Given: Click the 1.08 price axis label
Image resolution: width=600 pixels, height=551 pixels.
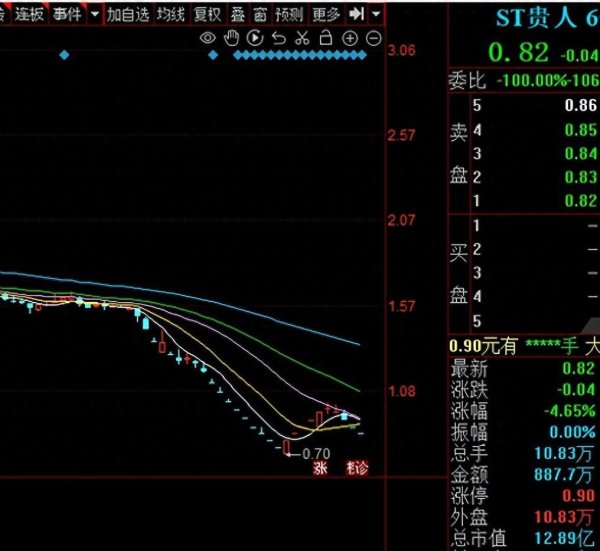Looking at the screenshot, I should coord(402,391).
